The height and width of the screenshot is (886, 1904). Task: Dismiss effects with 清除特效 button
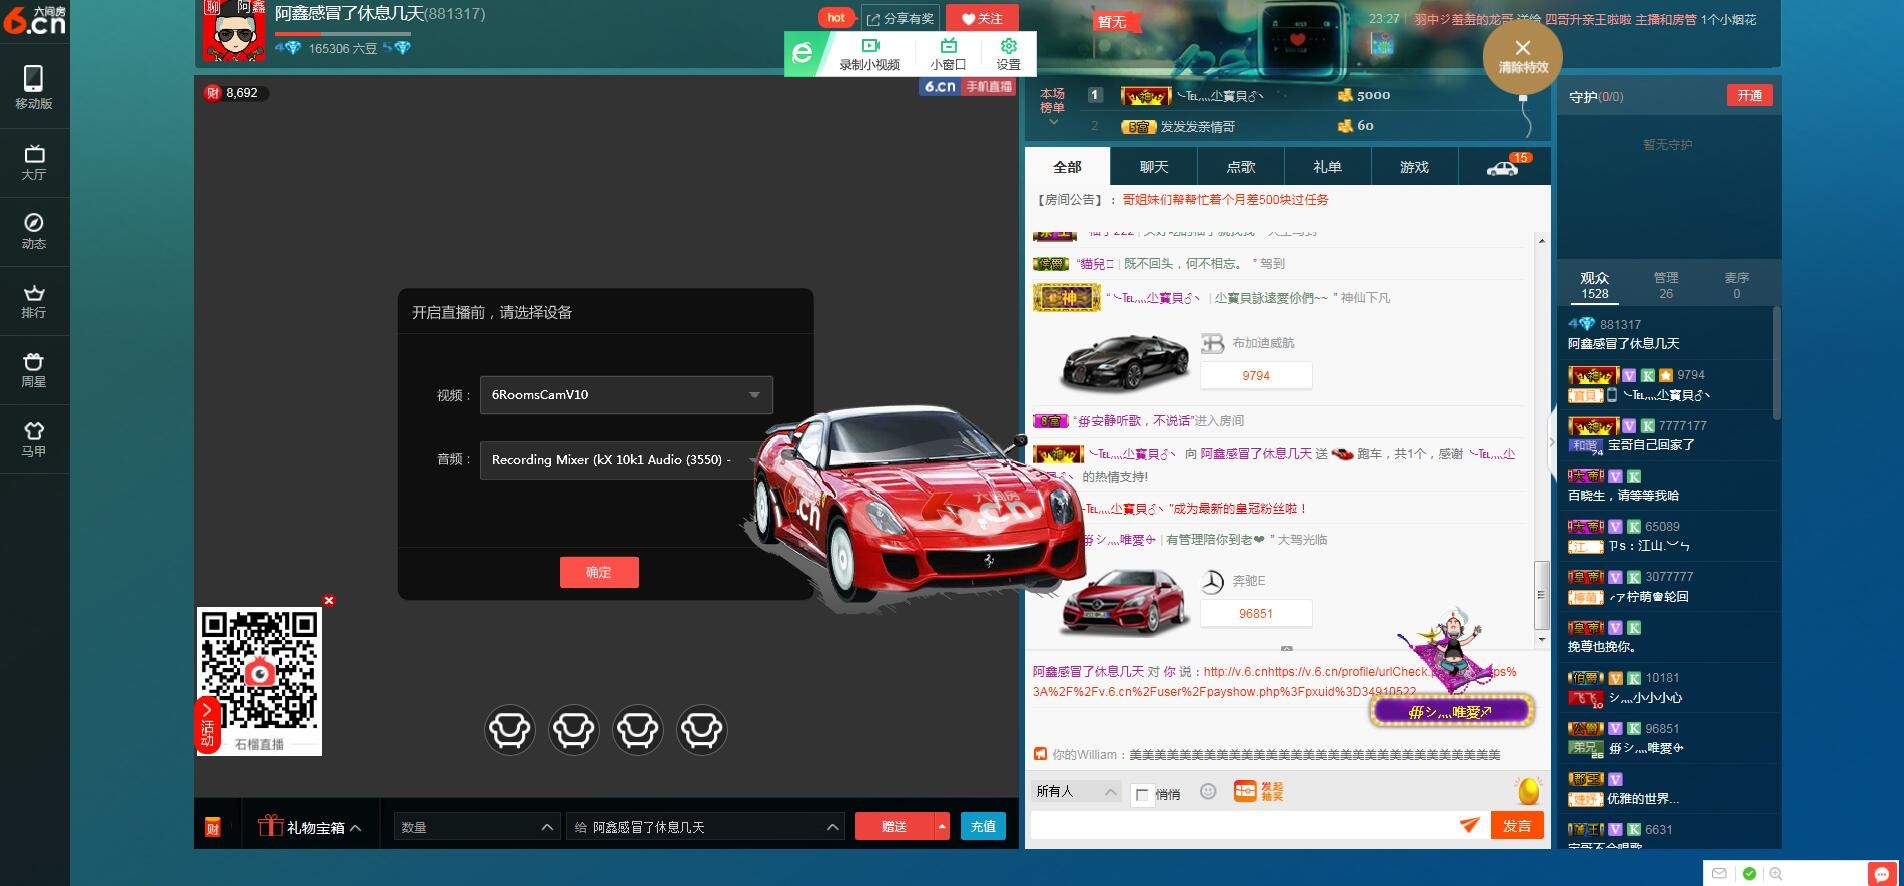(1522, 56)
